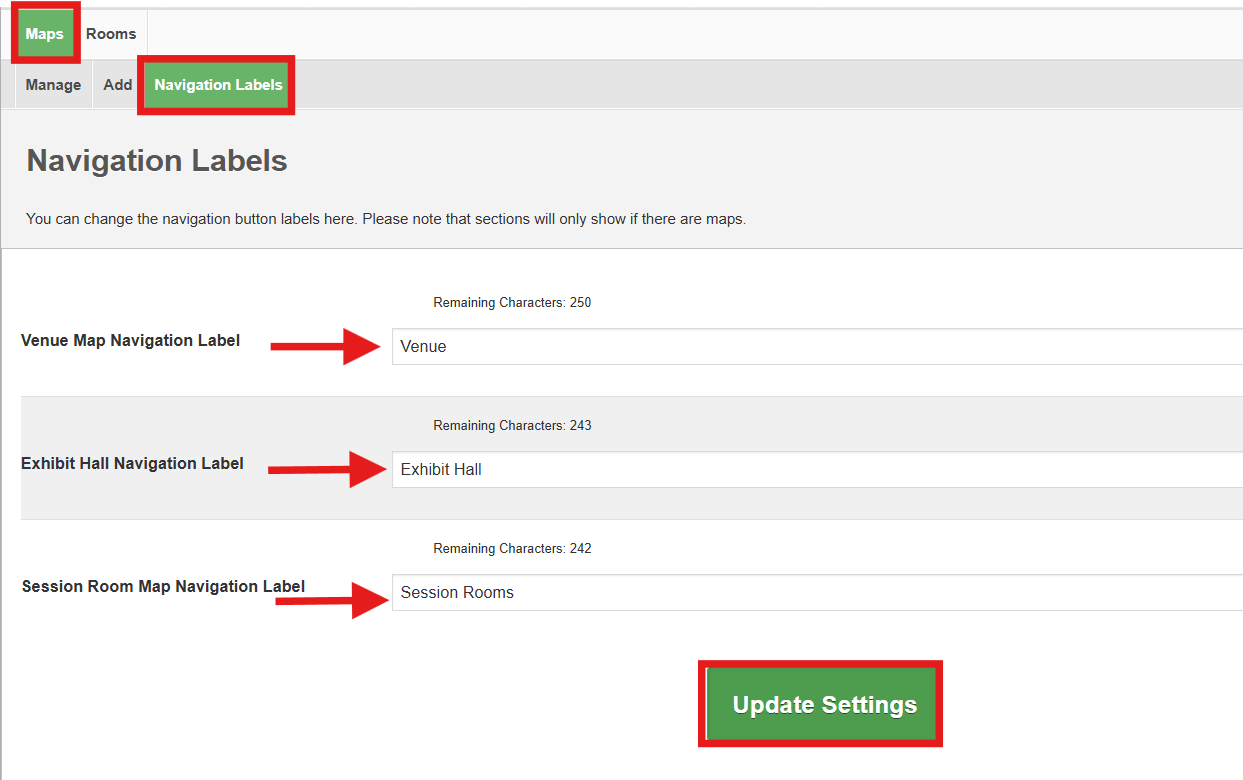1243x780 pixels.
Task: Open the Maps tab
Action: pos(45,34)
